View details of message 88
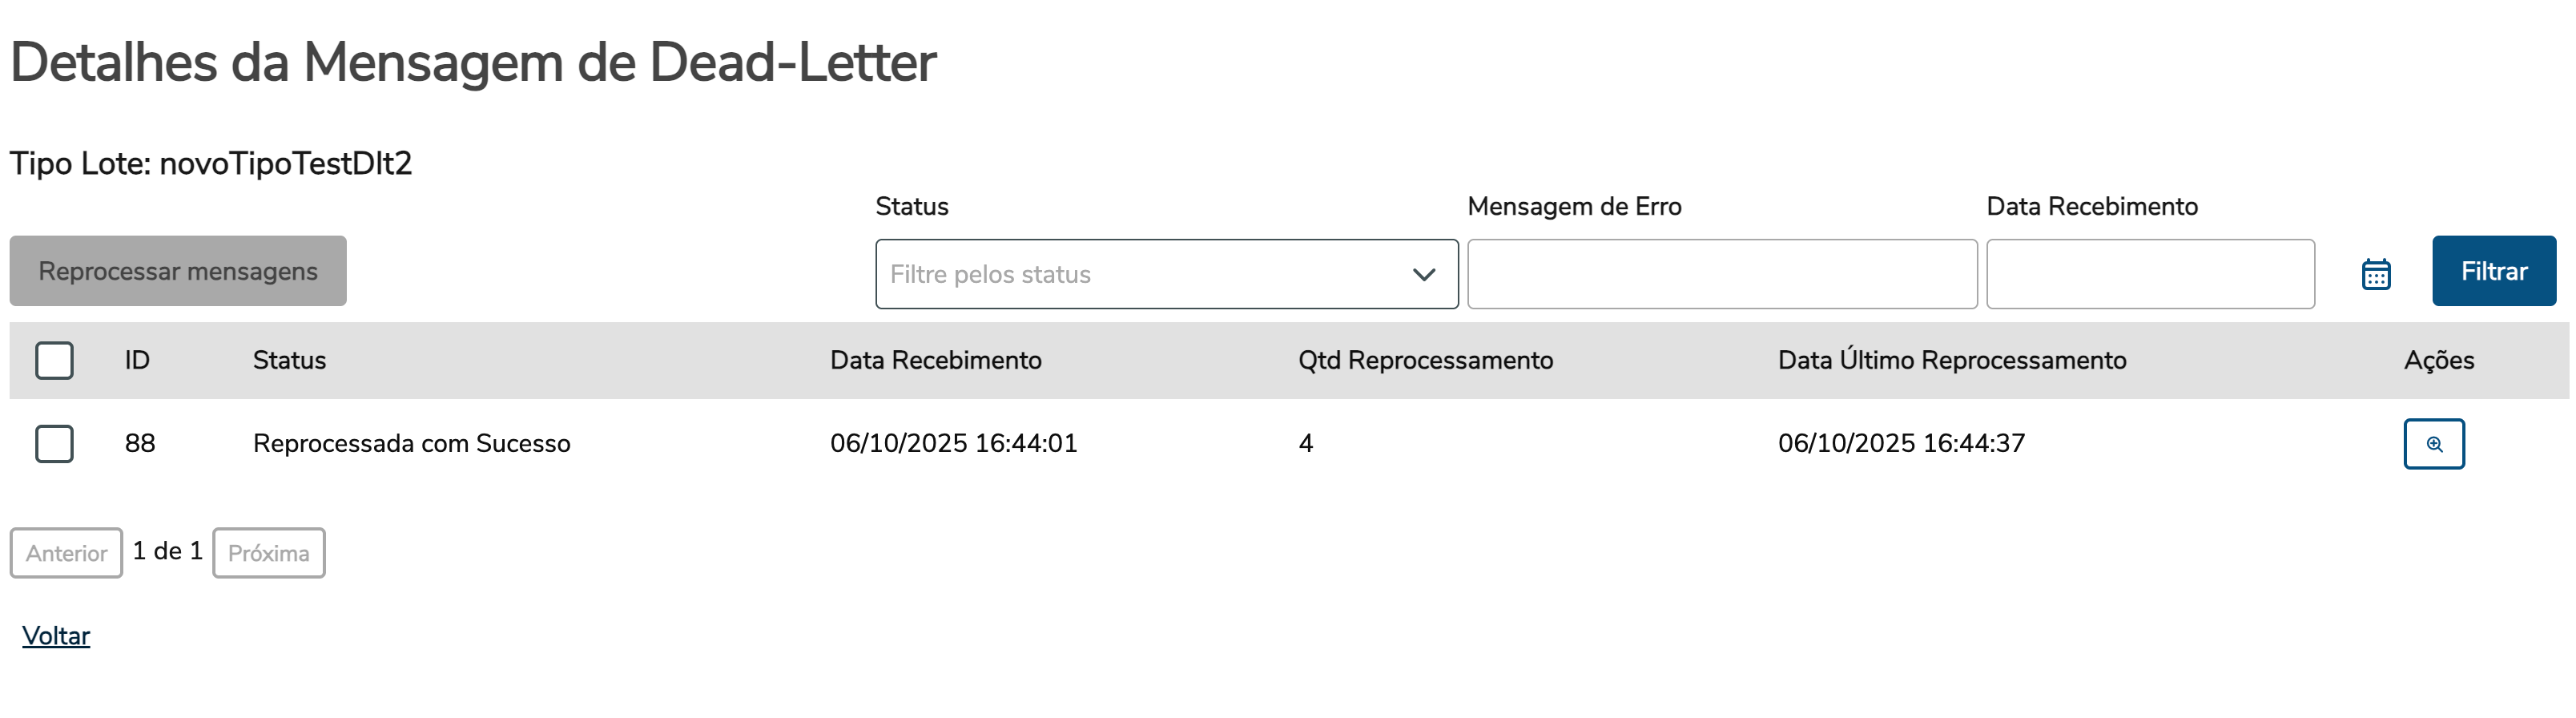The width and height of the screenshot is (2576, 718). point(2433,443)
